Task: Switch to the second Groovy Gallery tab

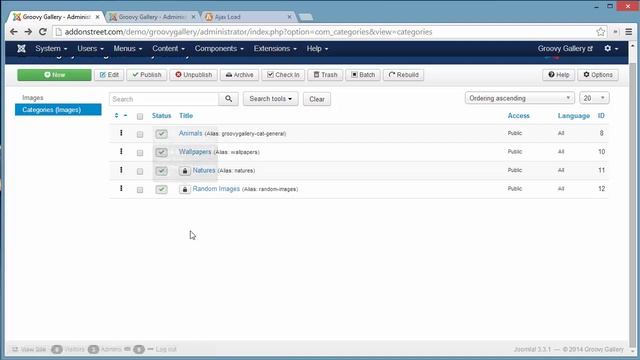Action: coord(151,17)
